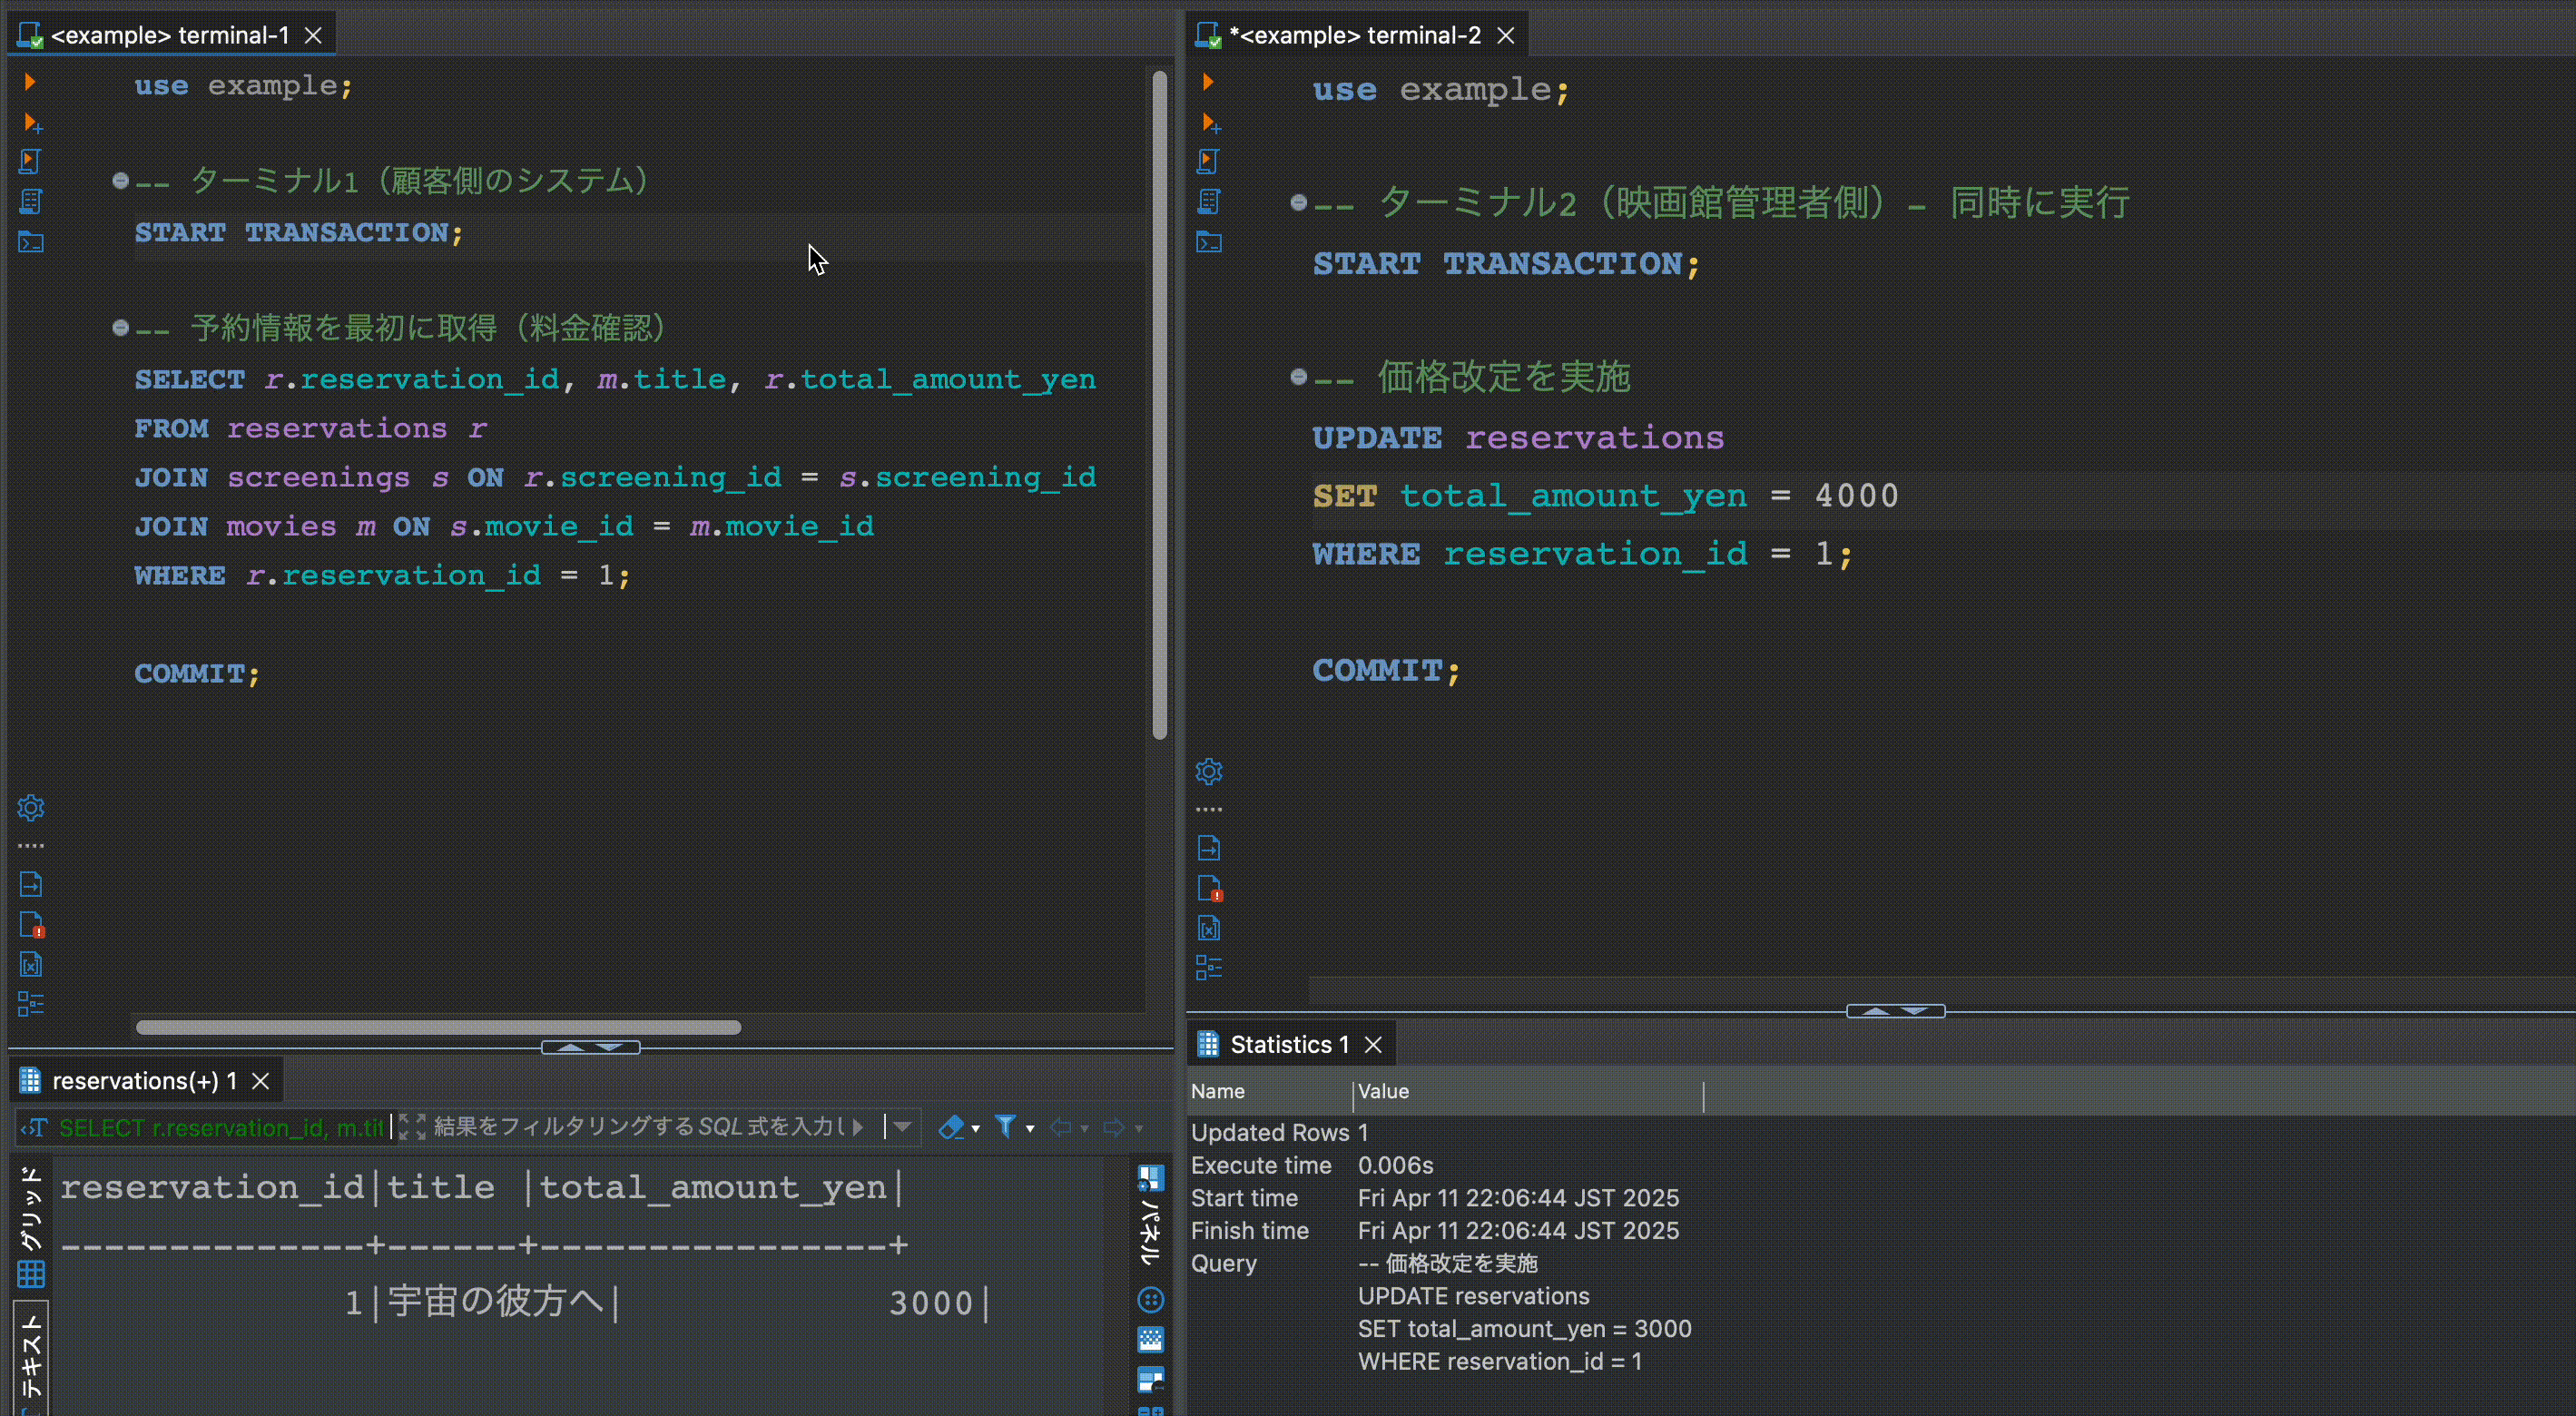Show outline icon in terminal-1 sidebar
Screen dimensions: 2576x1416
pos(31,1003)
